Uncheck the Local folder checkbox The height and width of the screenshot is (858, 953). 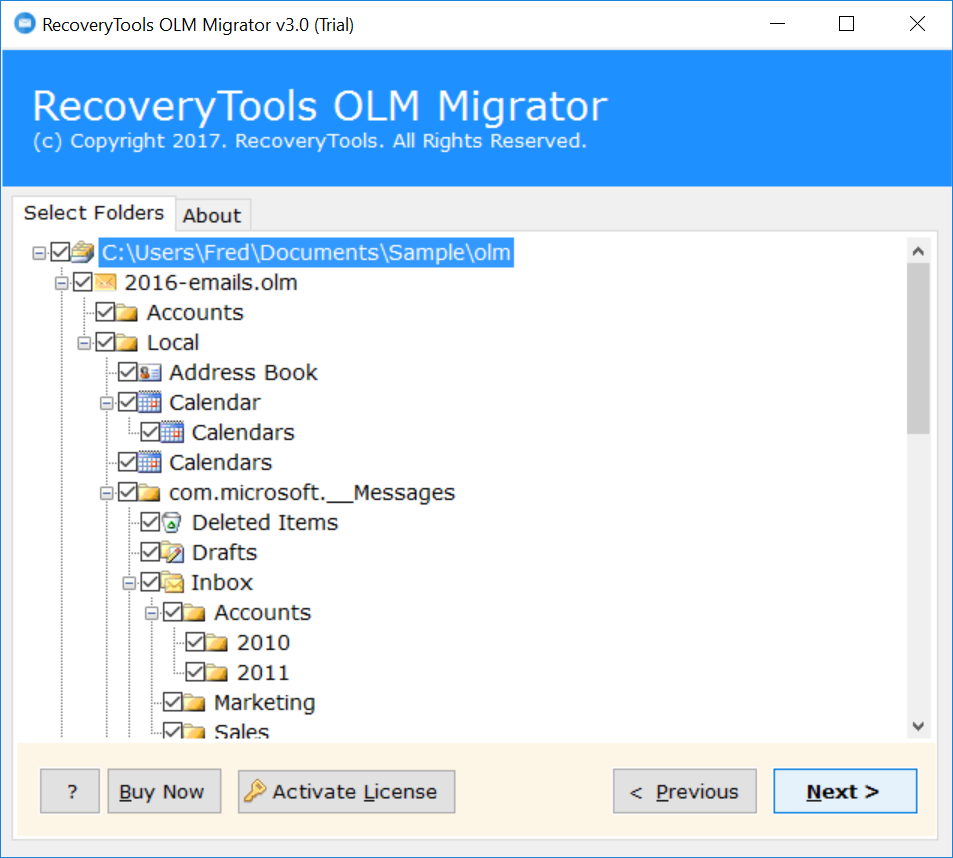coord(105,342)
